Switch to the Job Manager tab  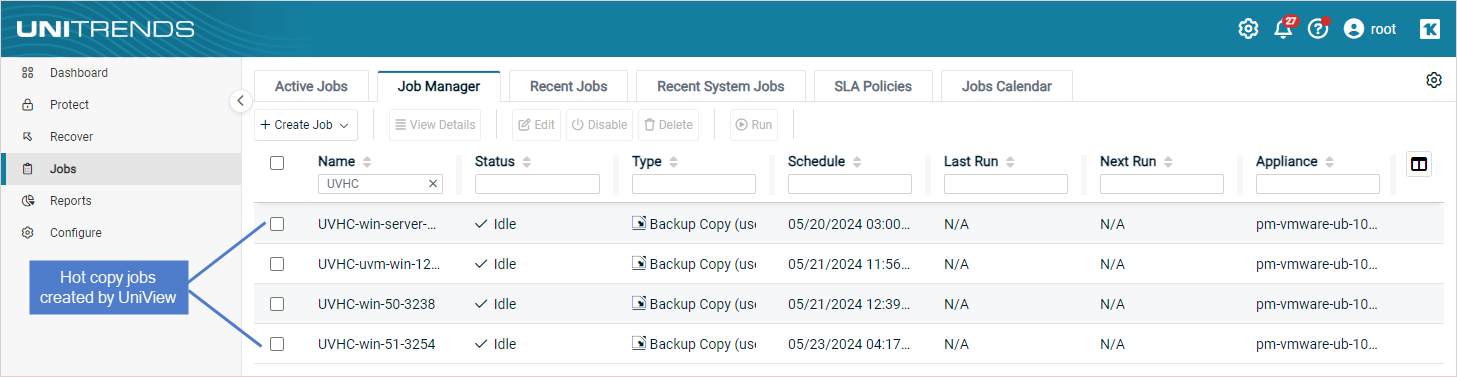[x=439, y=86]
